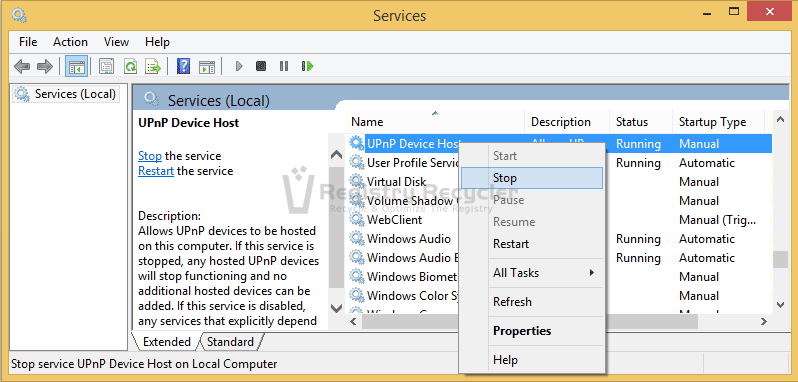
Task: Click Pause Service toolbar icon
Action: 284,66
